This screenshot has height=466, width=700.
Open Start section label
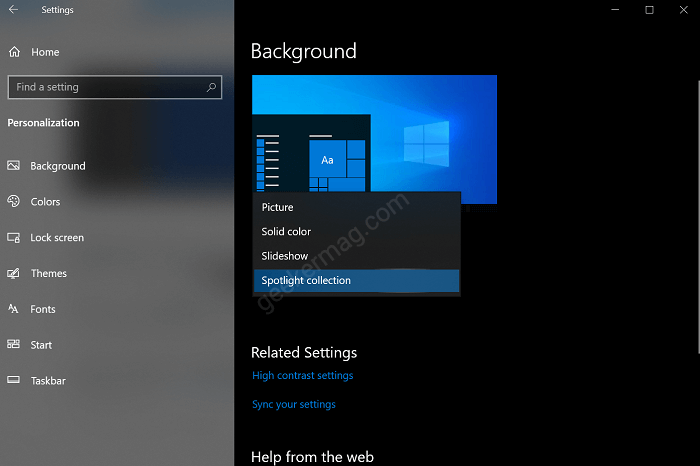click(x=41, y=345)
